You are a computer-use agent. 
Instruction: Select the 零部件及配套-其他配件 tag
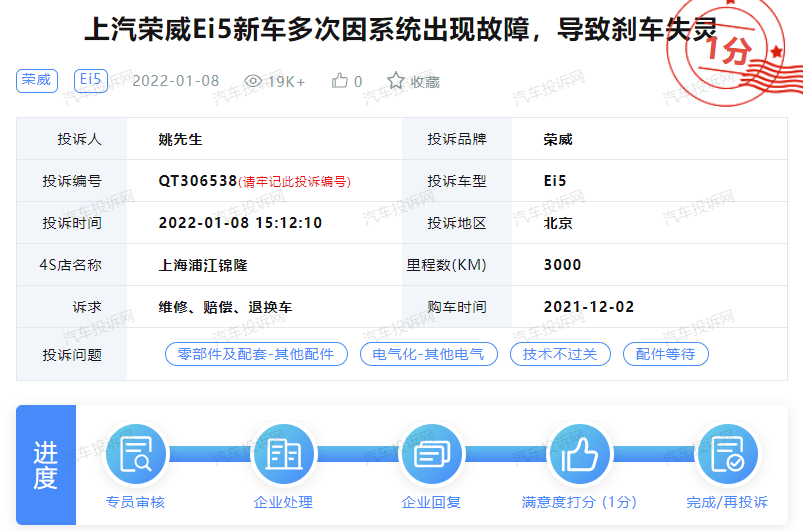tap(256, 354)
